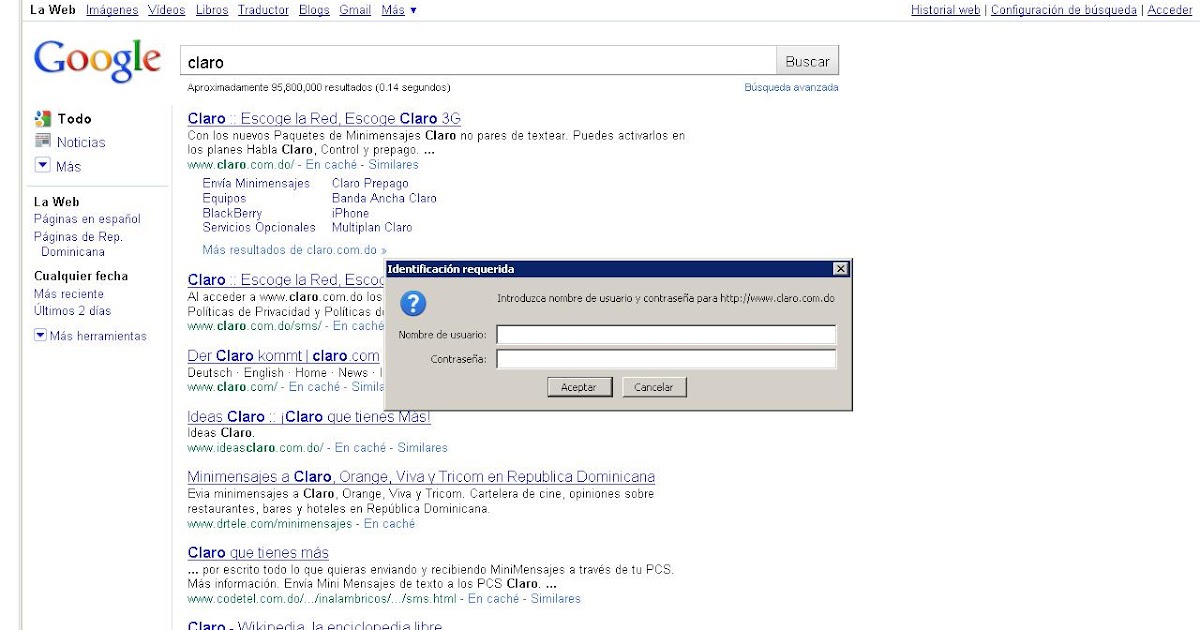Click the Contraseña field
The width and height of the screenshot is (1200, 630).
(x=666, y=358)
